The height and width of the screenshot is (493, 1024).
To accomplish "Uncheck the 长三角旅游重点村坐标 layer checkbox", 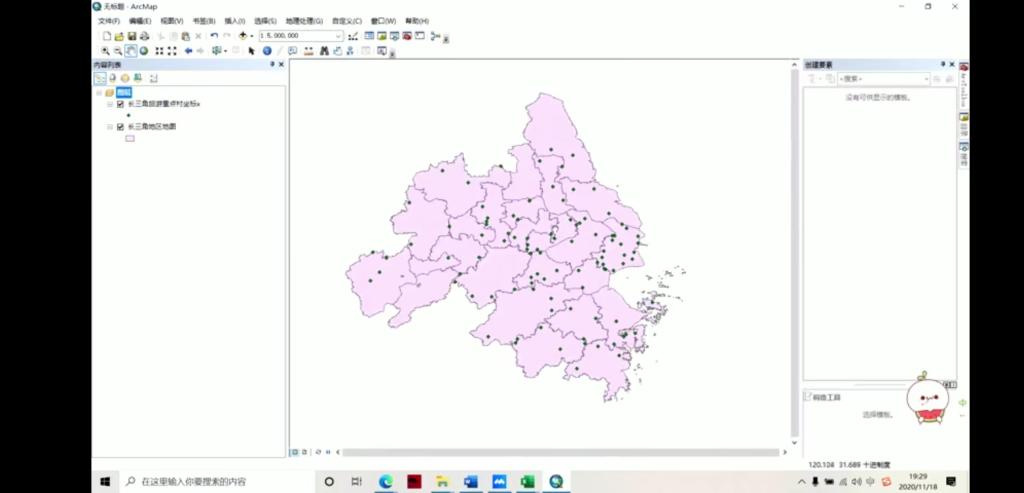I will point(120,104).
